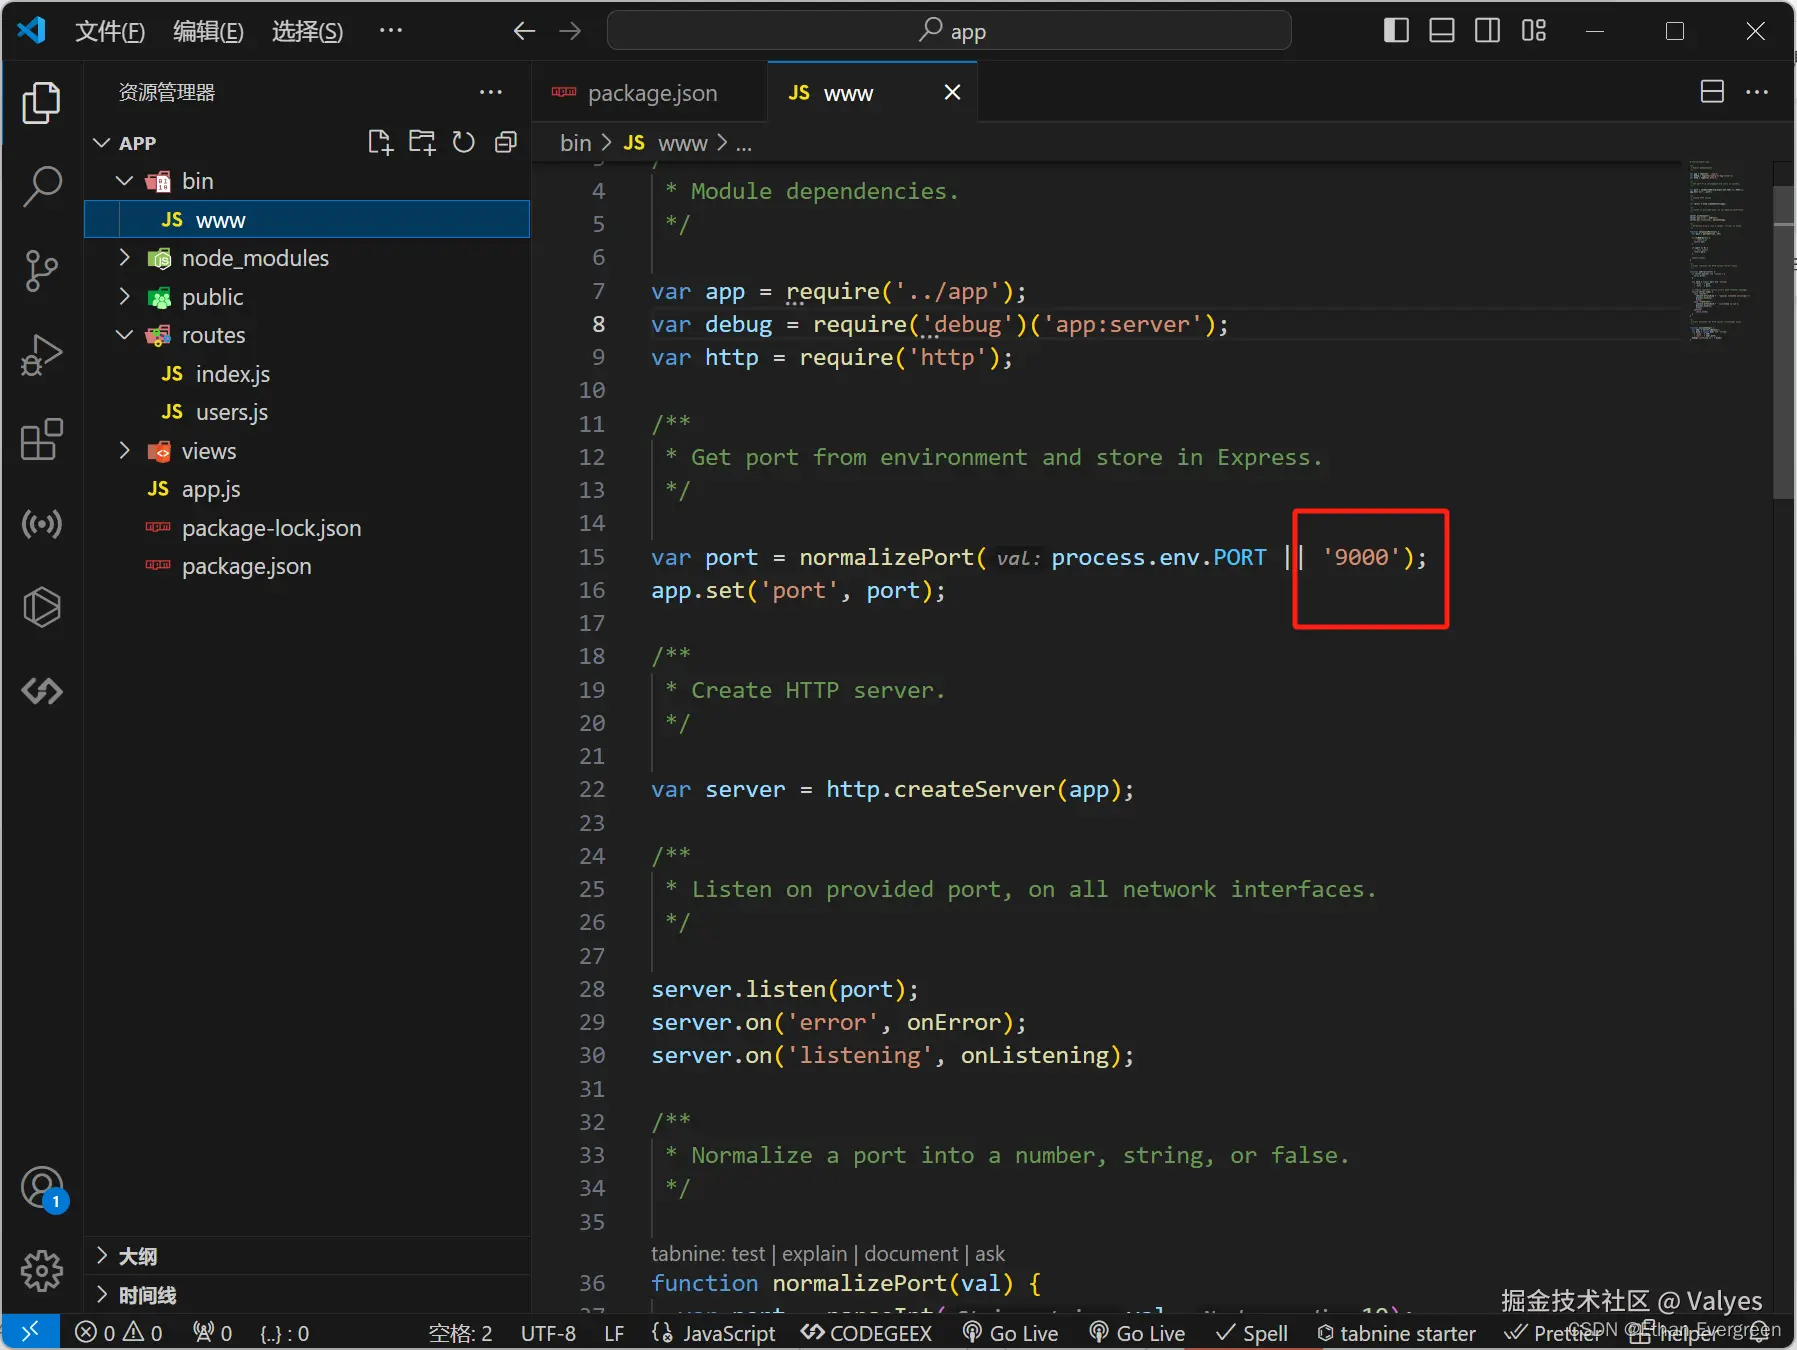Toggle the secondary sidebar visibility
This screenshot has height=1350, width=1797.
[x=1487, y=31]
